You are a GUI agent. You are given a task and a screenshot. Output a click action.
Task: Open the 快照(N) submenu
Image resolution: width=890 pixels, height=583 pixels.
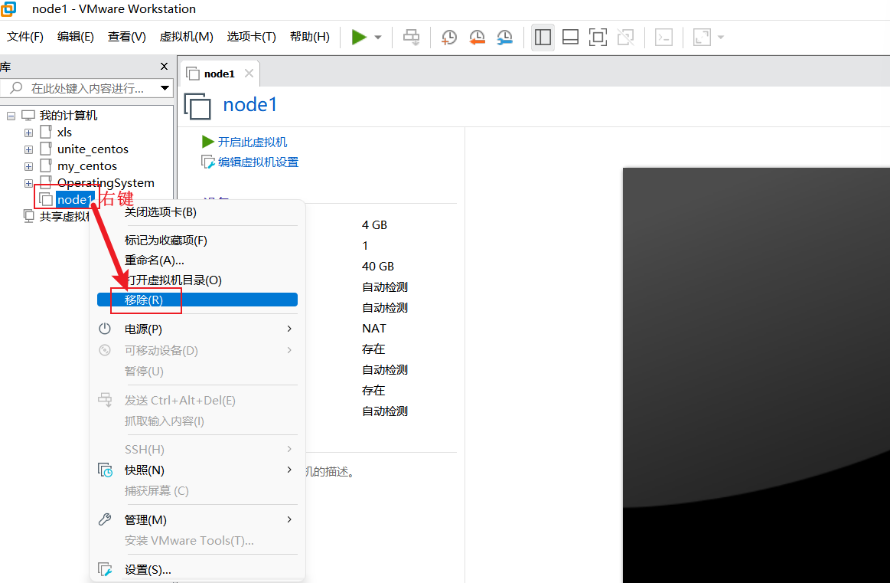tap(198, 470)
